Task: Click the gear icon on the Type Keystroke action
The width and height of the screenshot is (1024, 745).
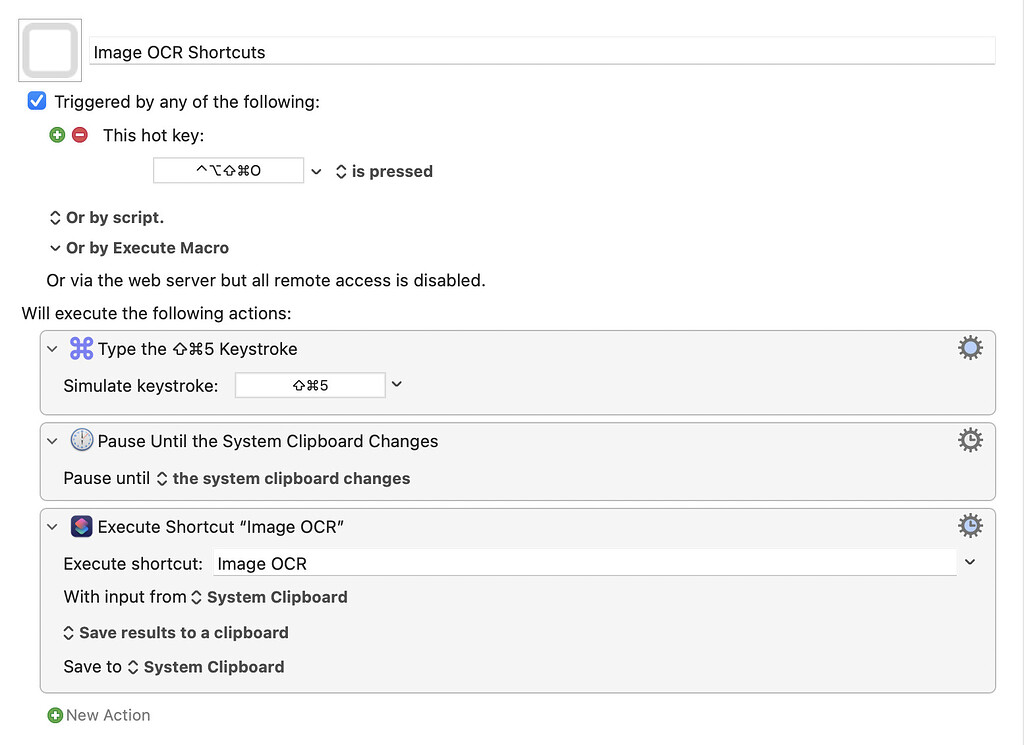Action: pos(969,348)
